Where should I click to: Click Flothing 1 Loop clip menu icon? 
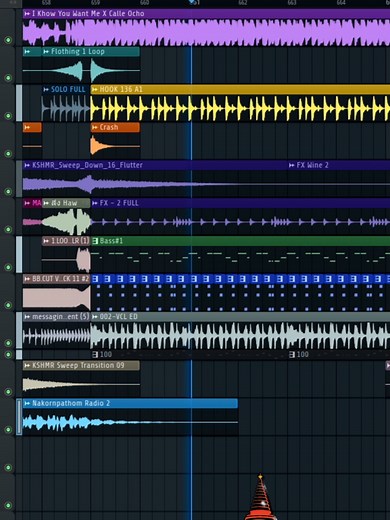tap(46, 52)
